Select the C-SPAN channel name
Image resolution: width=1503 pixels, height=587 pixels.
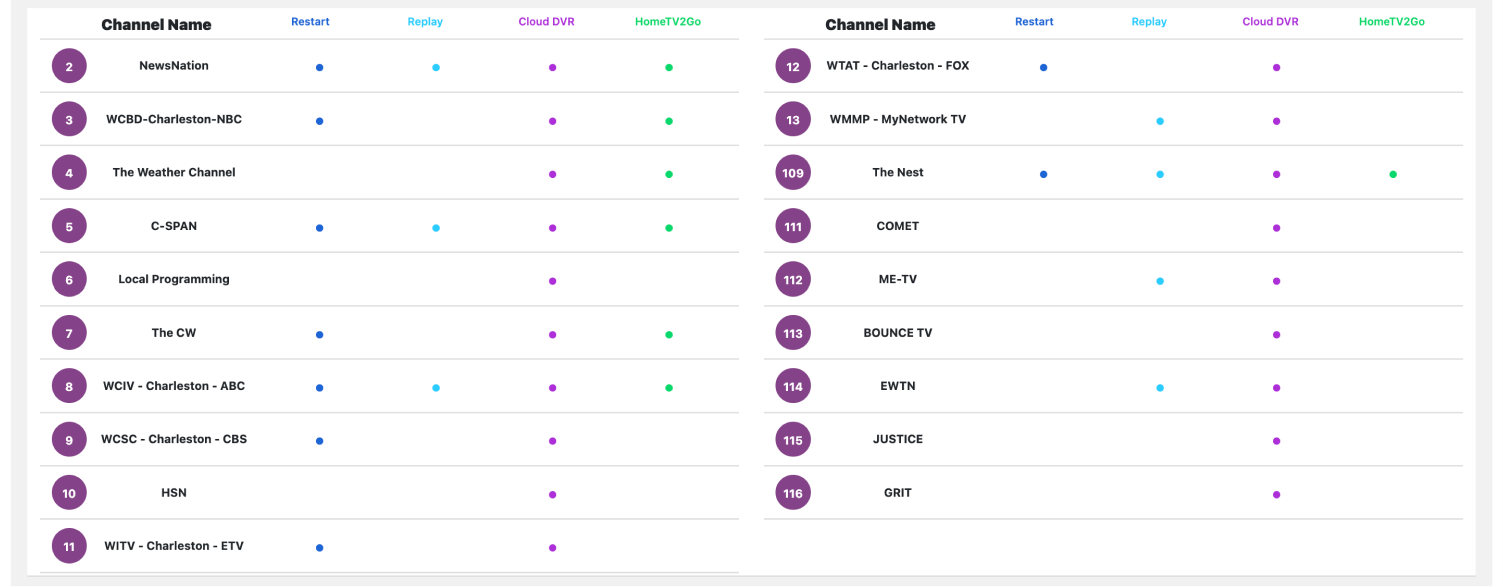pos(174,226)
